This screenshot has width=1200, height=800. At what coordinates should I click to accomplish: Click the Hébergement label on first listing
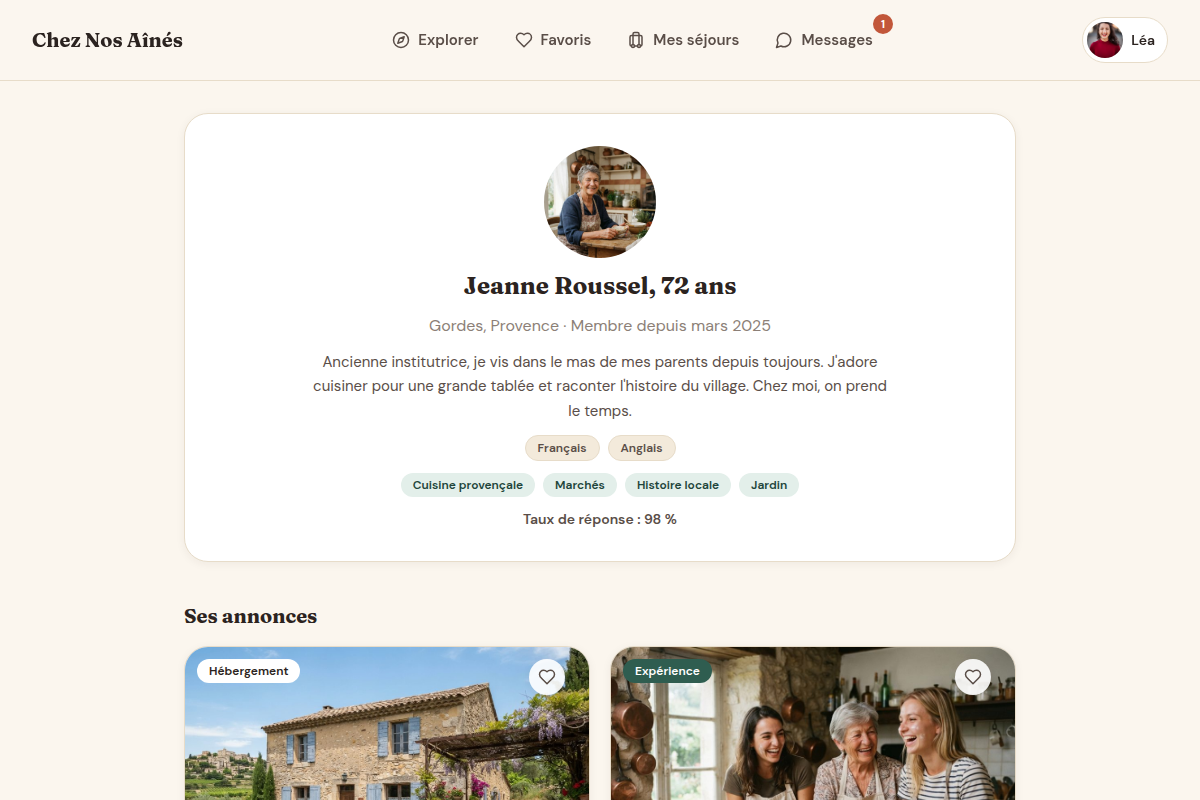click(248, 671)
